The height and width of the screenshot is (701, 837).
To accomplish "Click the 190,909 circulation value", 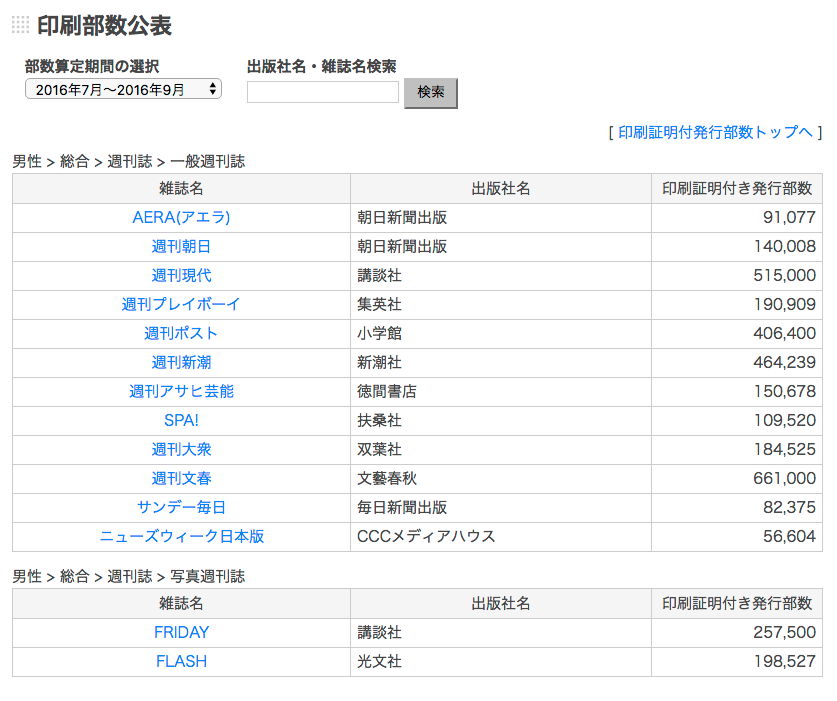I will point(785,304).
